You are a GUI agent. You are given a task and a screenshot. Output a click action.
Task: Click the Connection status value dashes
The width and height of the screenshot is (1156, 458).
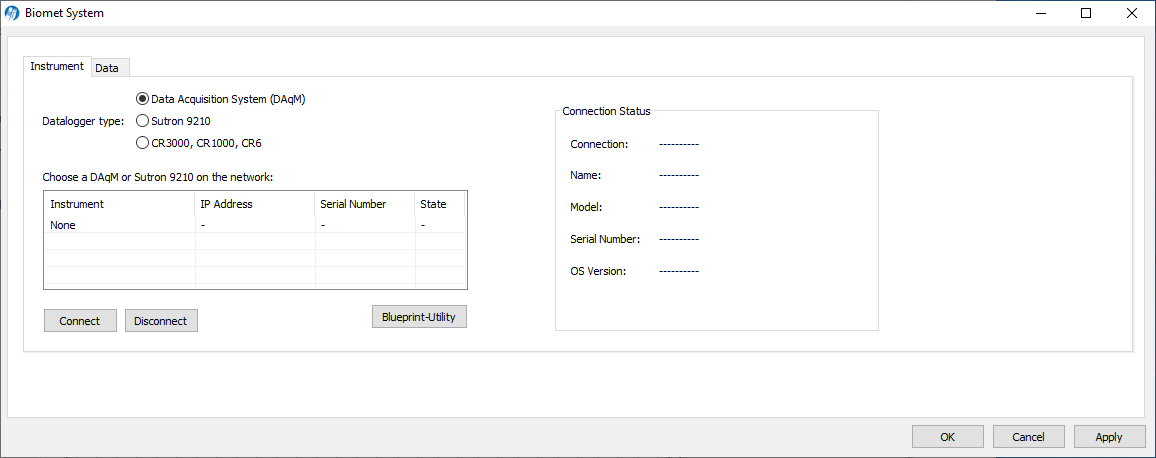[x=679, y=144]
